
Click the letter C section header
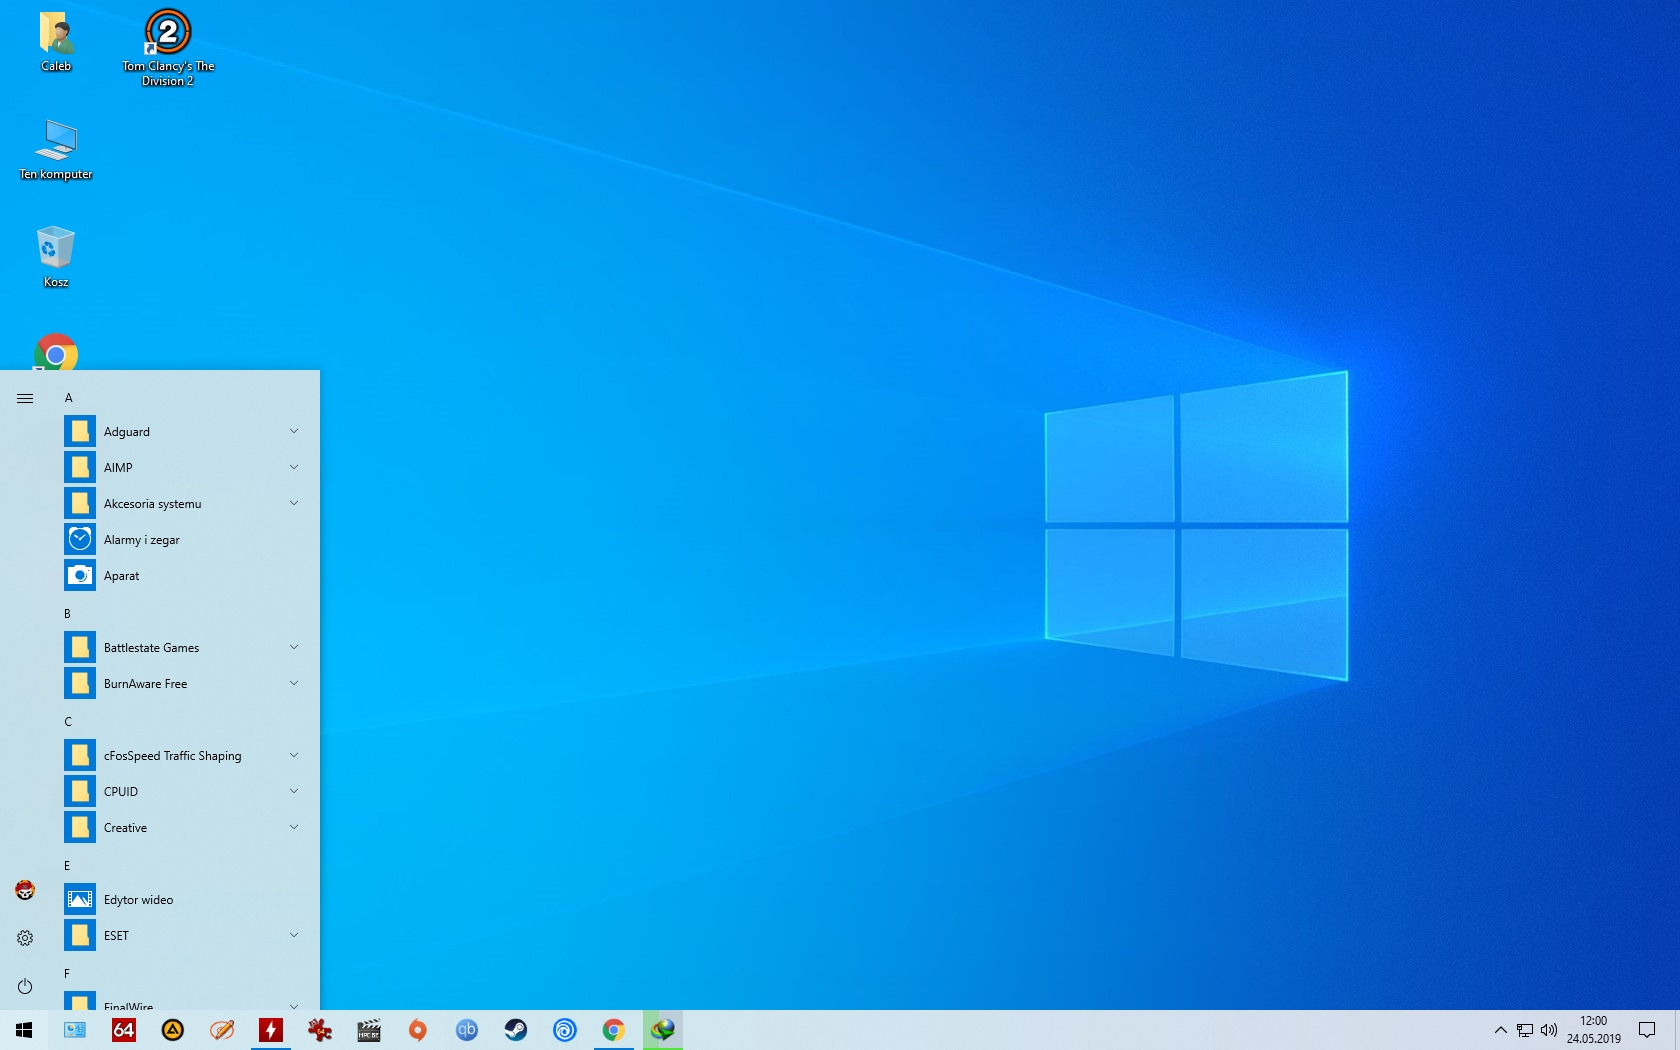[x=68, y=722]
